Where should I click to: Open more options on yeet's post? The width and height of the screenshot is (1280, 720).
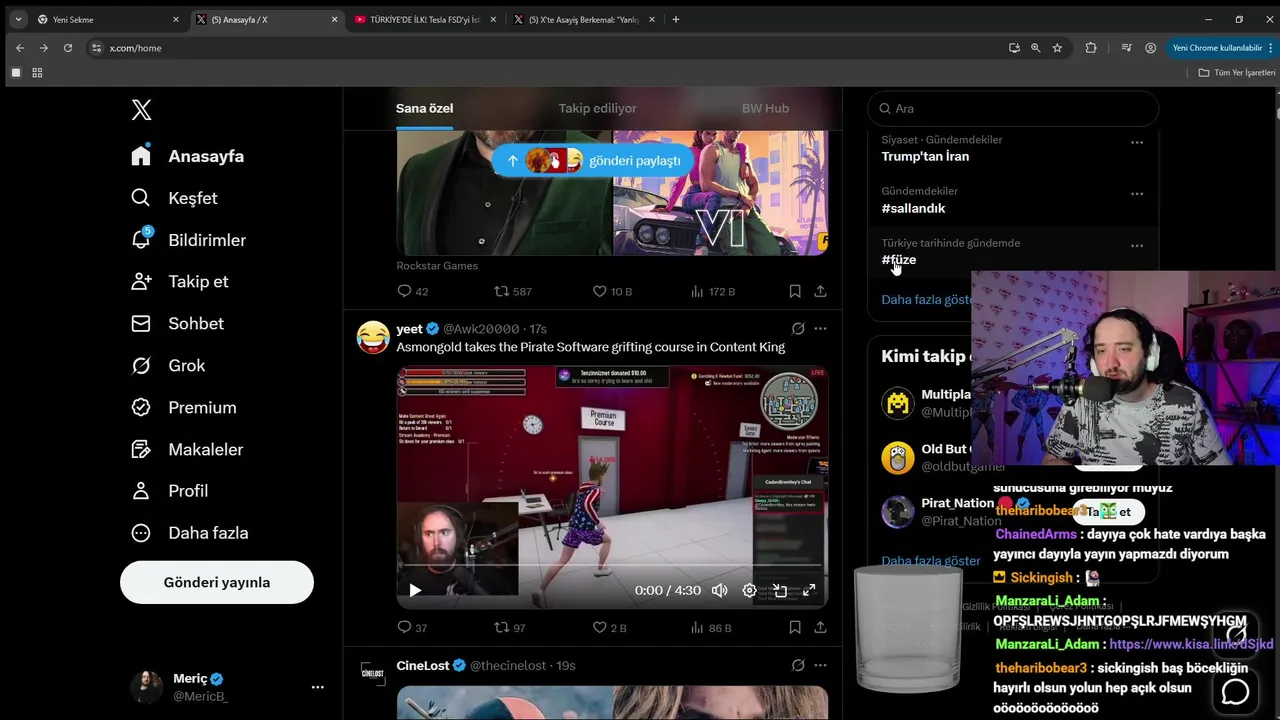820,328
